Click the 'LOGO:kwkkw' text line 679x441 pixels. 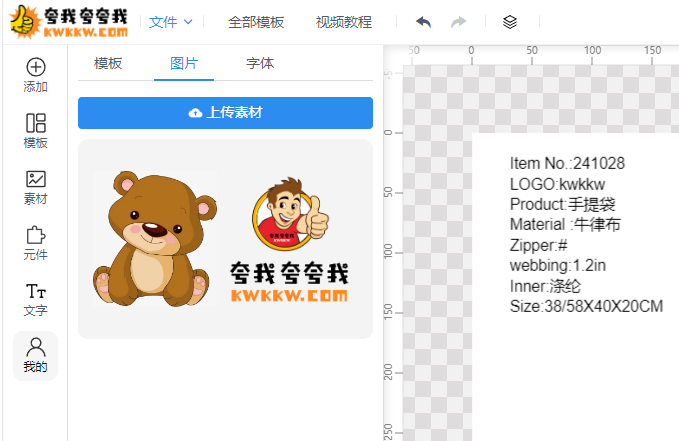pos(557,184)
